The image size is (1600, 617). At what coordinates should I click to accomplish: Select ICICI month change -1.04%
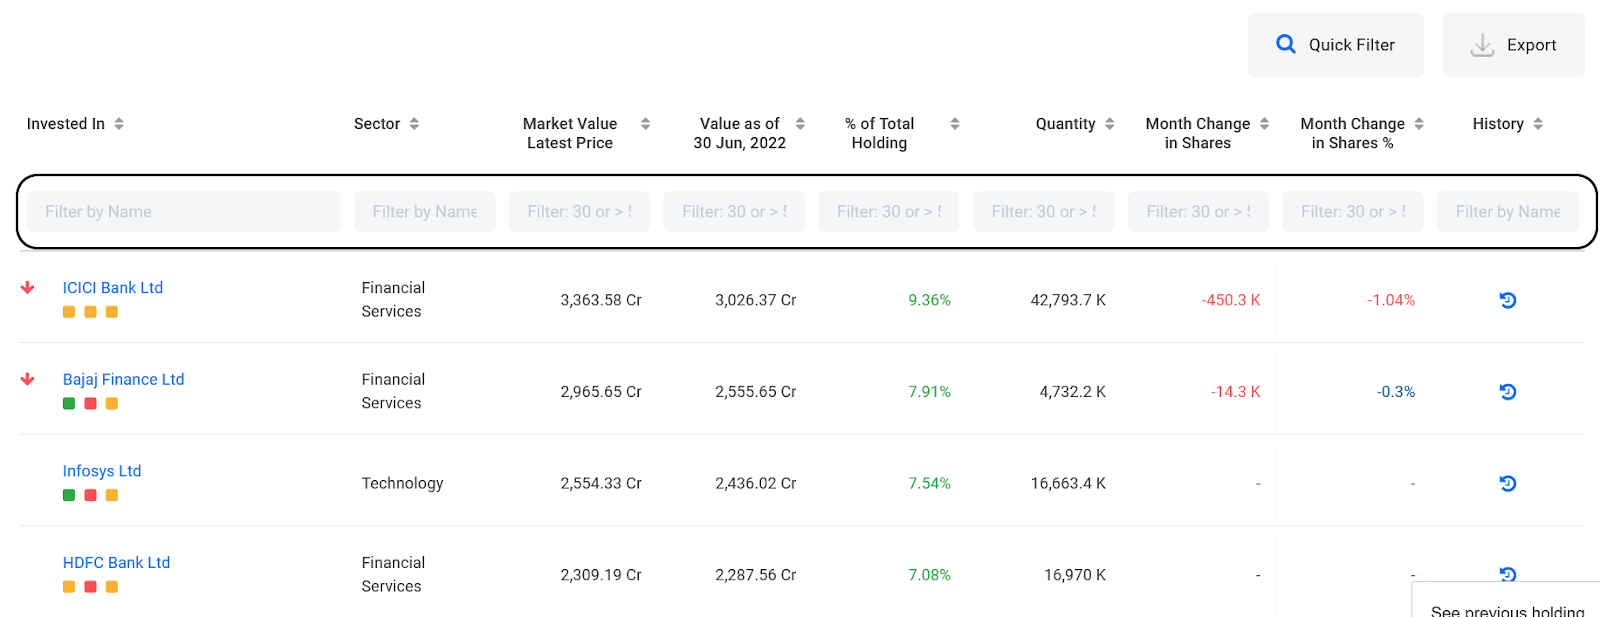tap(1391, 300)
